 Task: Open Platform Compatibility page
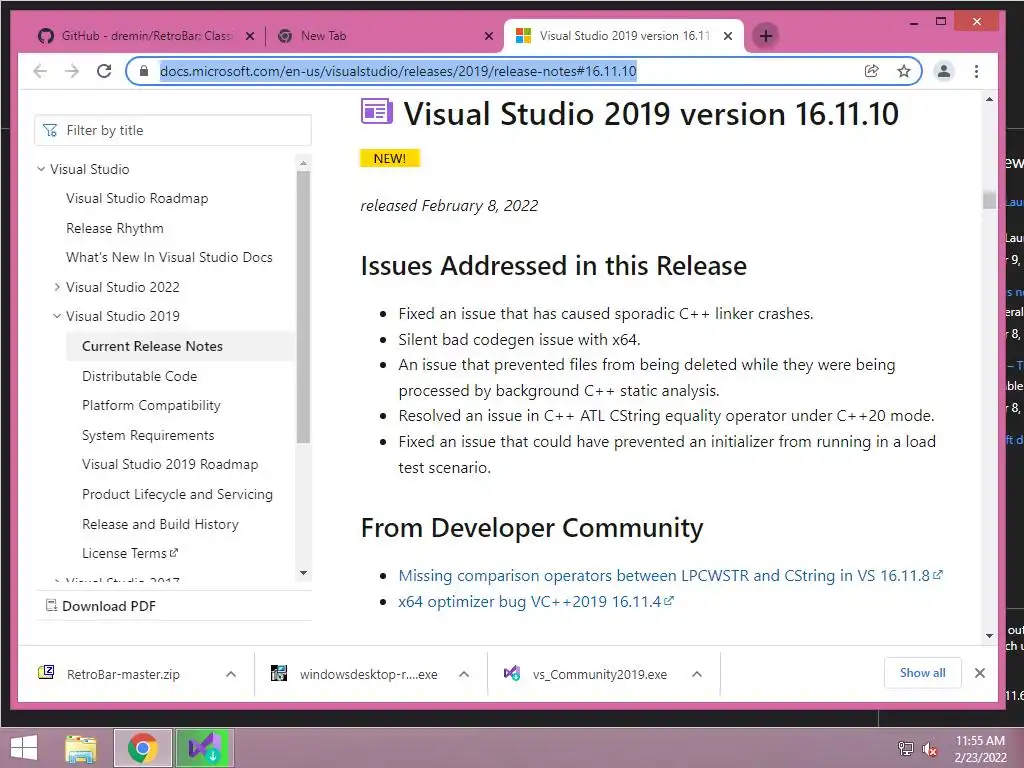(x=152, y=406)
